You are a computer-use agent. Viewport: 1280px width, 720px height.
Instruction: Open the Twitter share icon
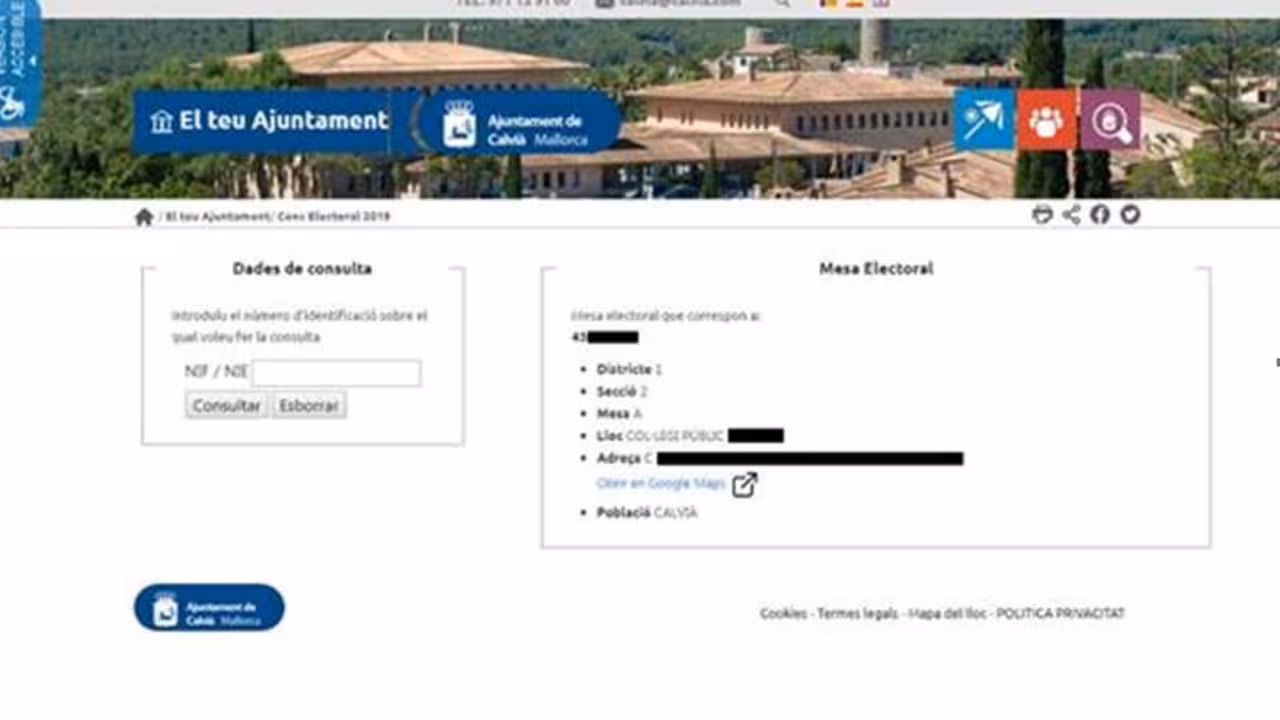[1130, 214]
